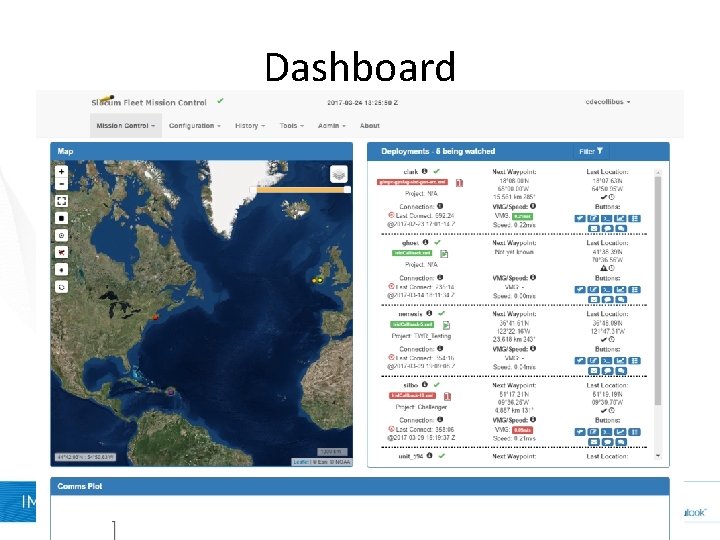Click the nemesis VMG/Speed info icon
This screenshot has width=720, height=540.
533,349
